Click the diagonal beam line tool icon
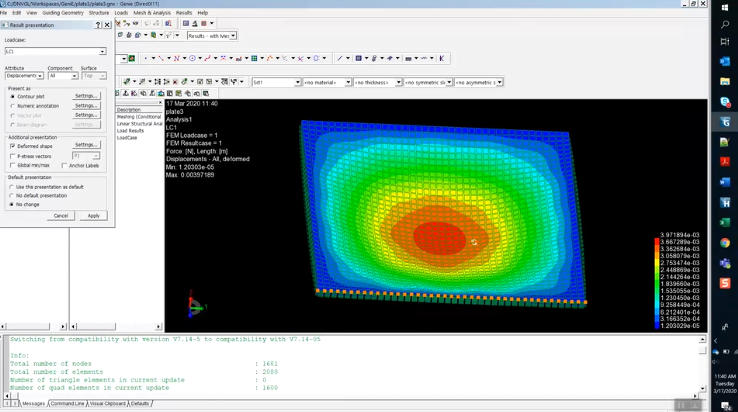The width and height of the screenshot is (738, 412). point(340,58)
